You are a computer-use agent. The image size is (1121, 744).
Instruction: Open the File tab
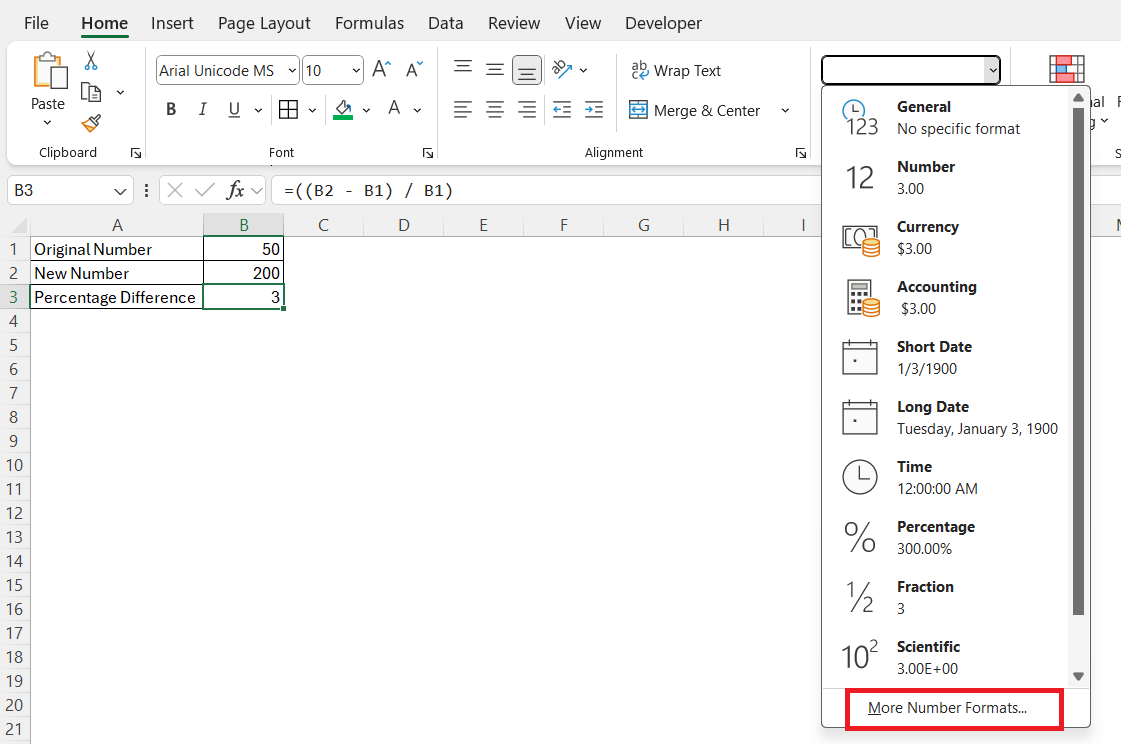[36, 24]
